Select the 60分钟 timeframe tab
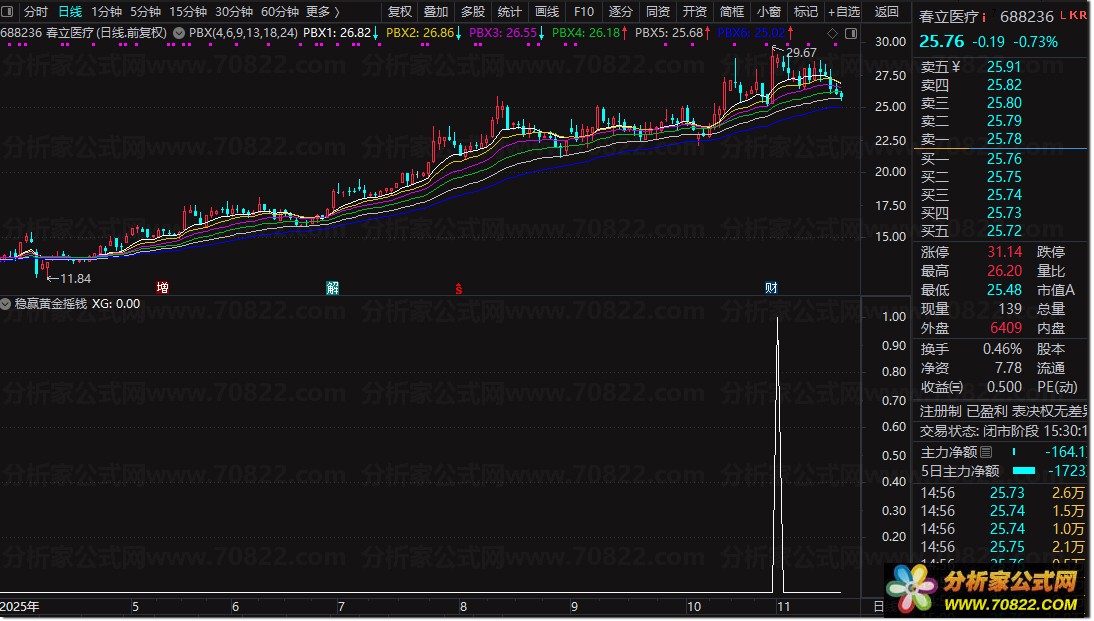 pyautogui.click(x=279, y=12)
